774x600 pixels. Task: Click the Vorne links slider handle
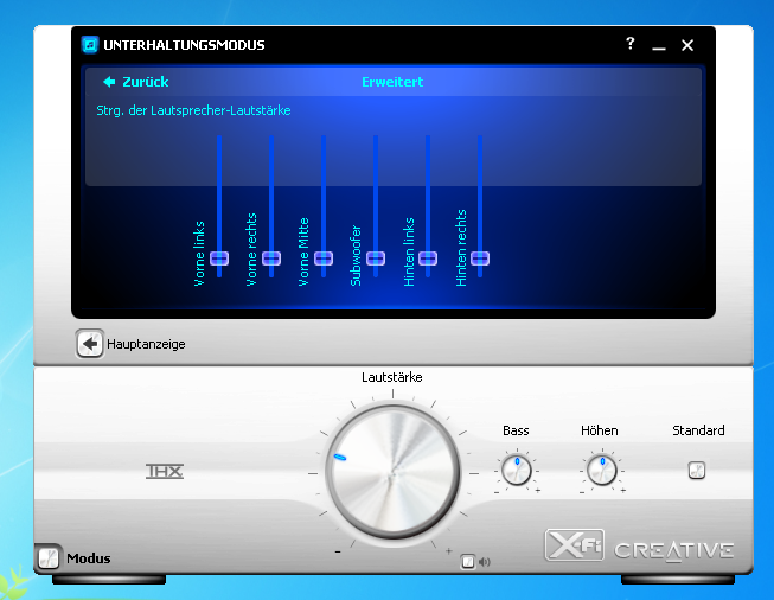tap(219, 258)
